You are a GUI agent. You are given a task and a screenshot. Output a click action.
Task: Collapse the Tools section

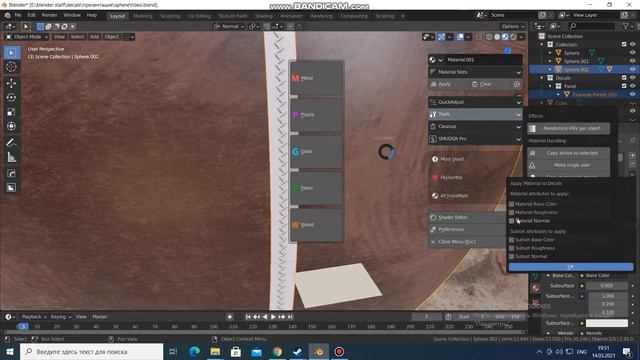coord(476,114)
